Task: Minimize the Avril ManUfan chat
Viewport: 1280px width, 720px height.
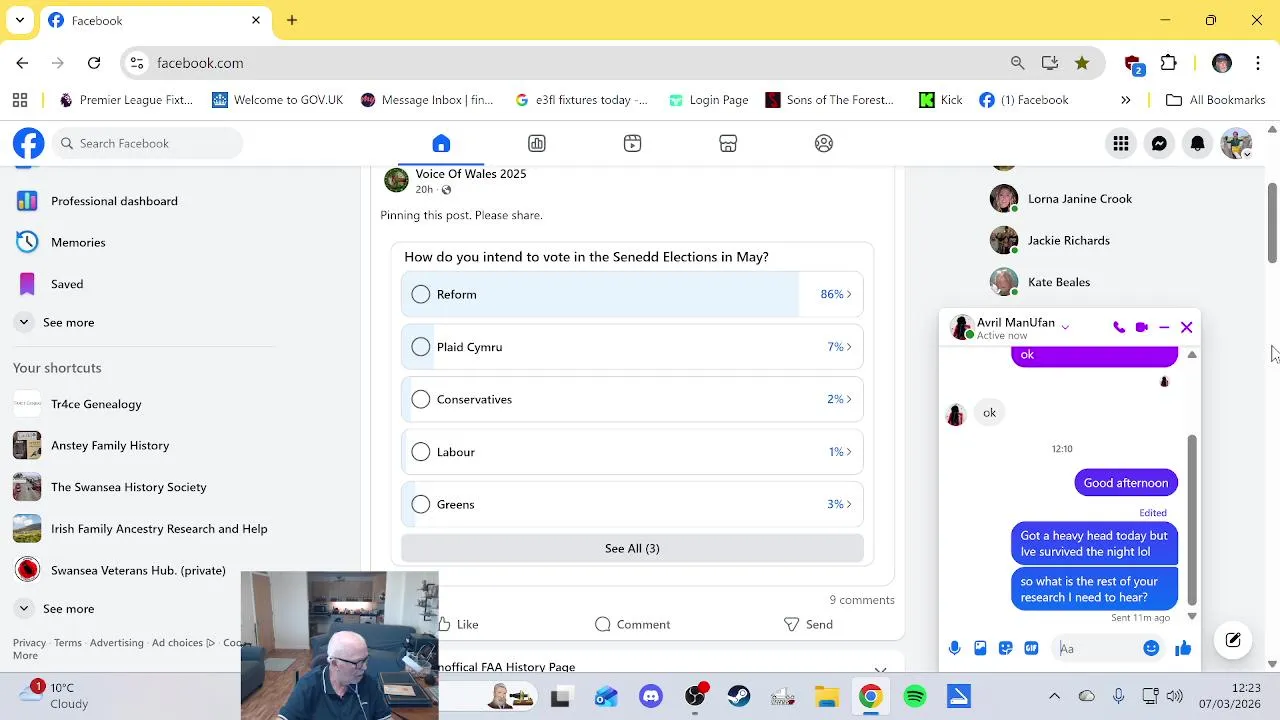Action: [x=1164, y=327]
